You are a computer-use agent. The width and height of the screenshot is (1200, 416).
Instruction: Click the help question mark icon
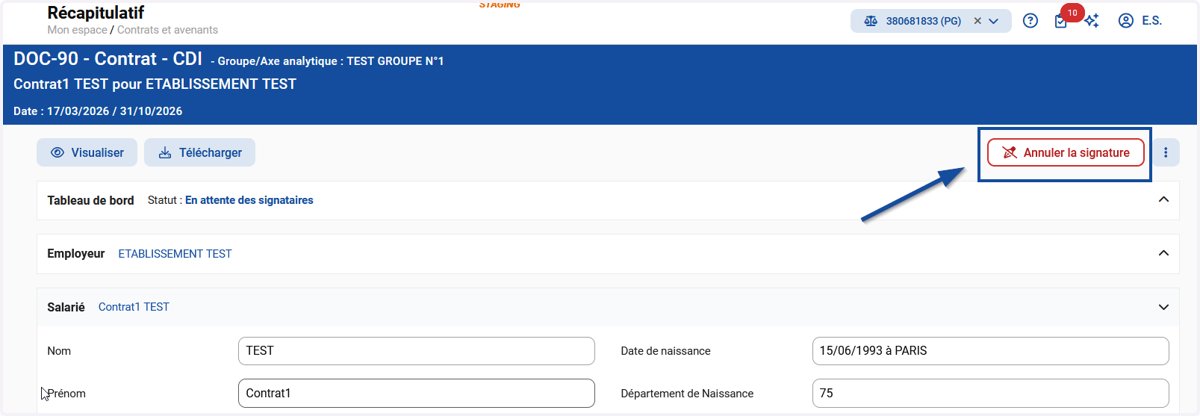click(x=1030, y=20)
